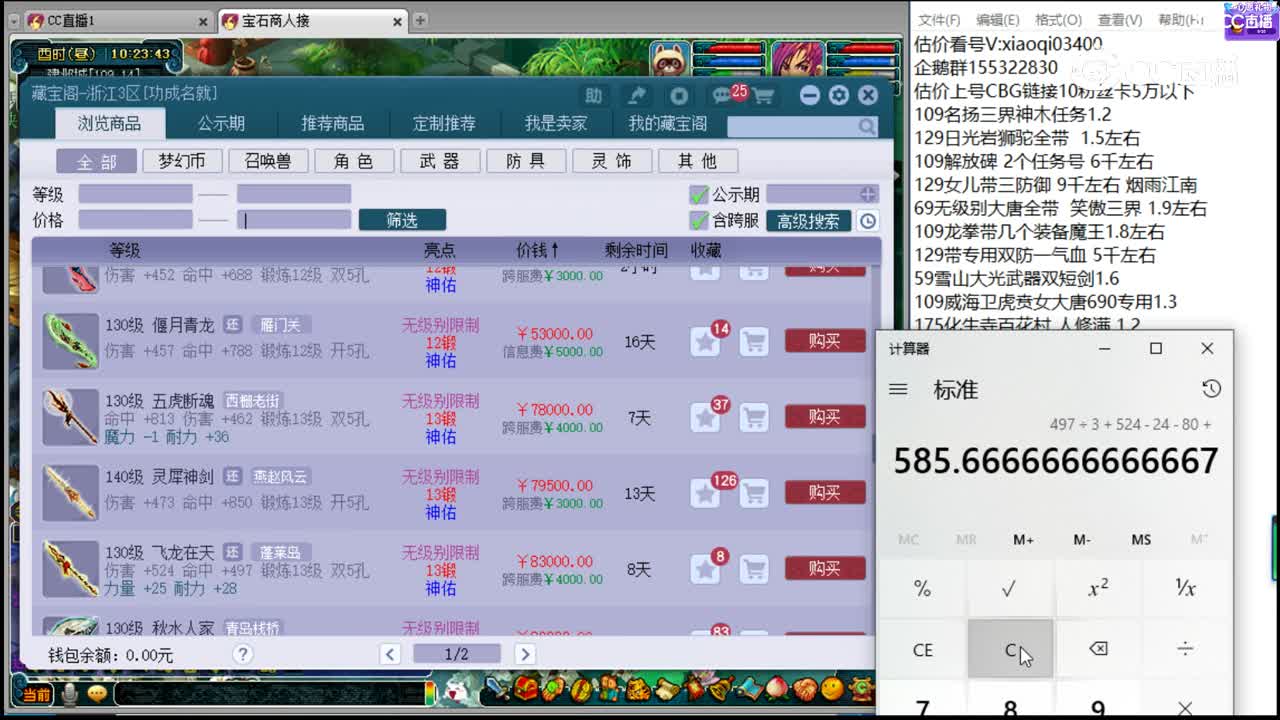Open 高级搜索 advanced search
The width and height of the screenshot is (1280, 720).
[809, 221]
